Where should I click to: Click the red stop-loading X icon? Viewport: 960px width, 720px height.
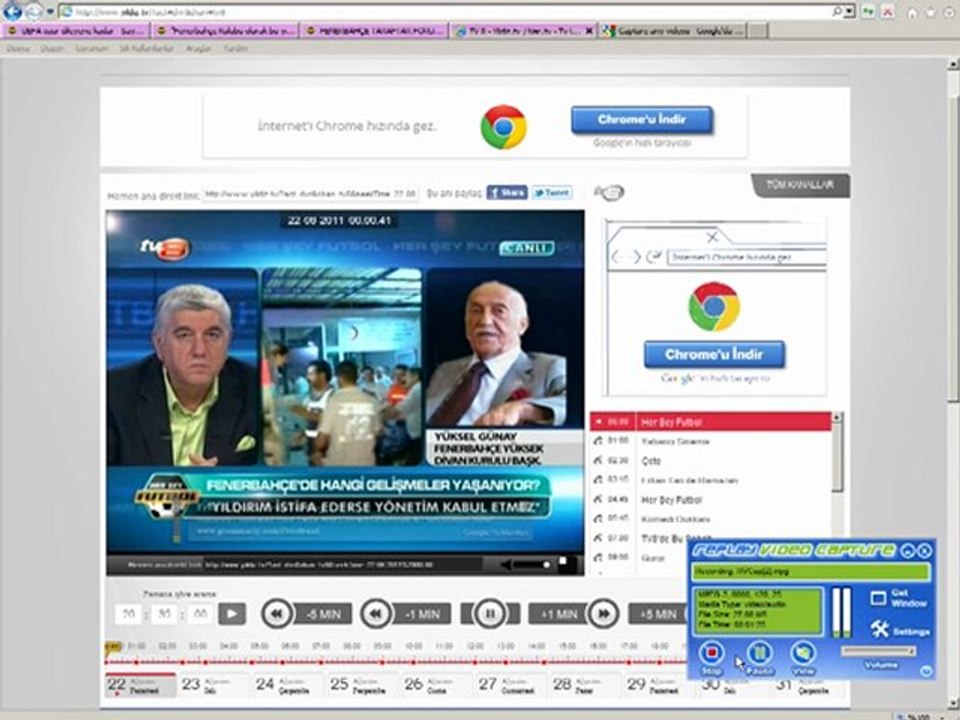887,12
